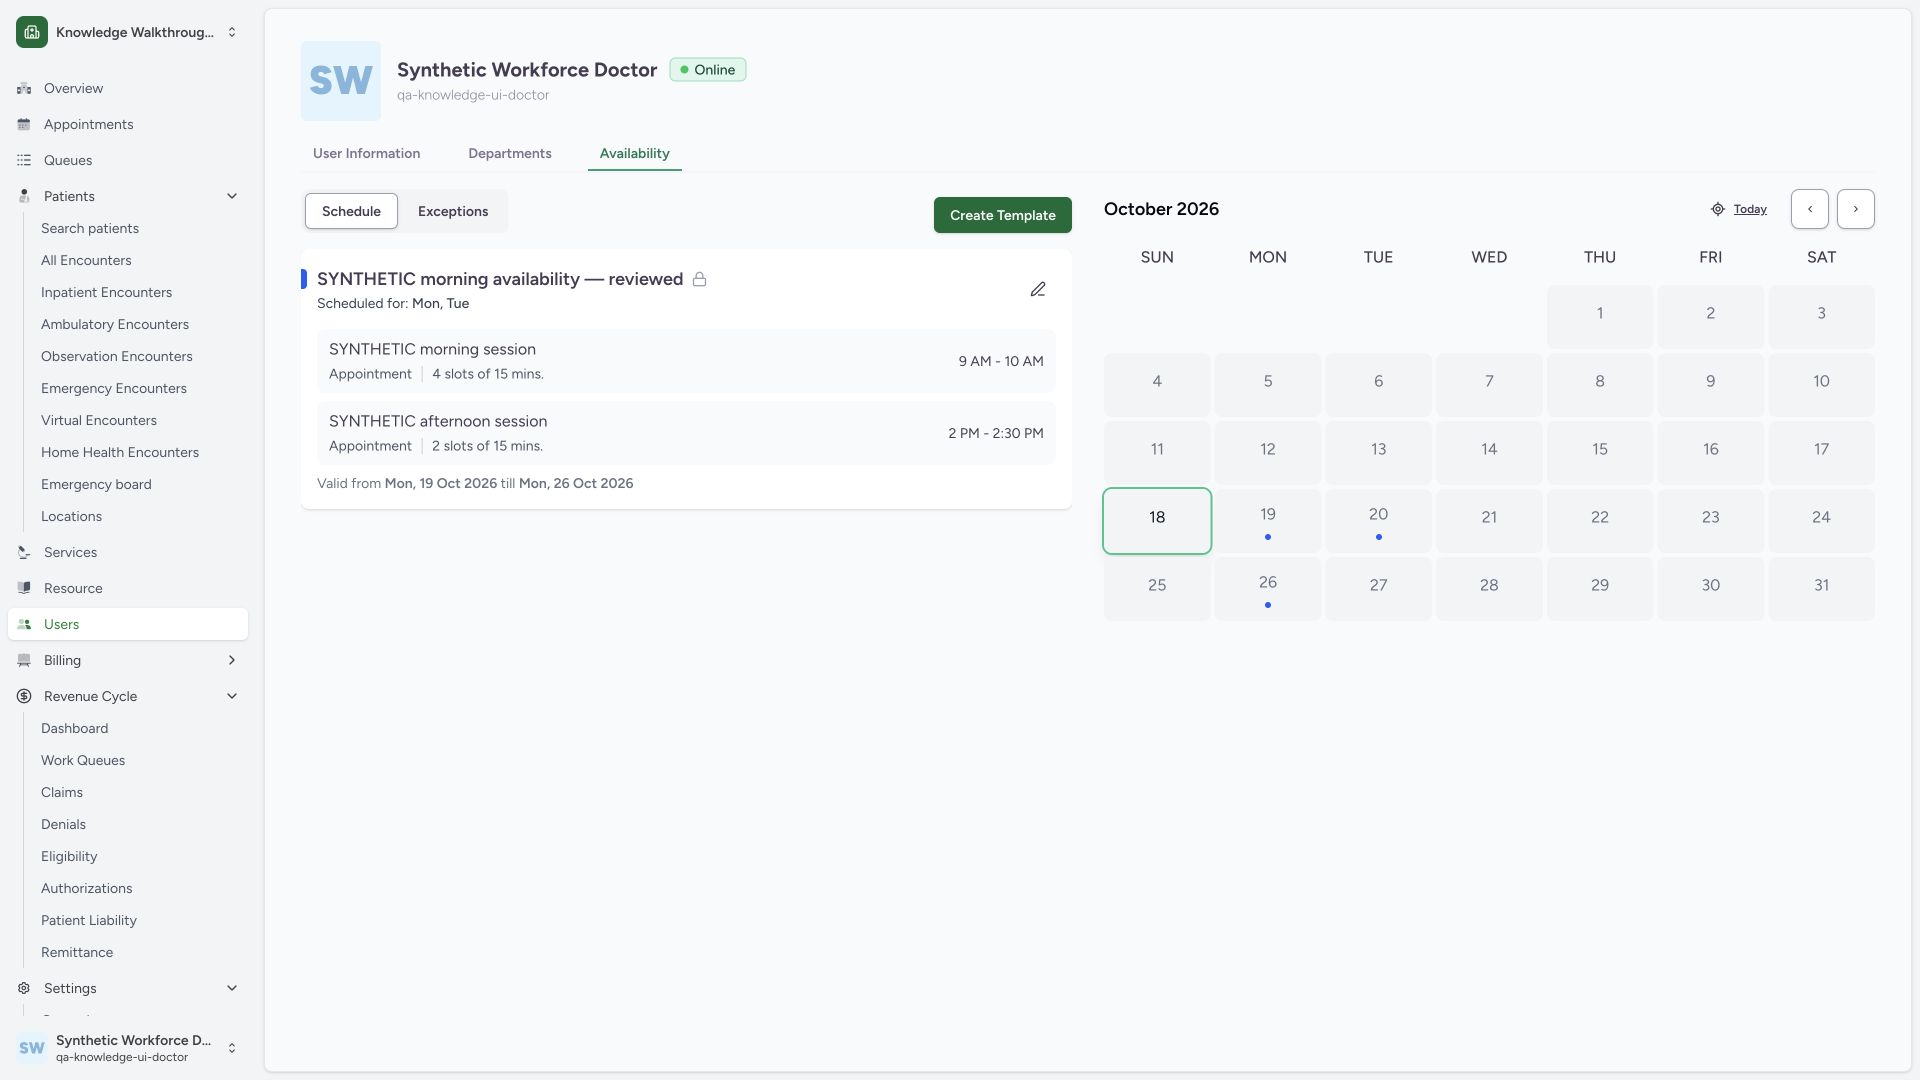Click the Create Template button
The height and width of the screenshot is (1080, 1920).
coord(1003,215)
